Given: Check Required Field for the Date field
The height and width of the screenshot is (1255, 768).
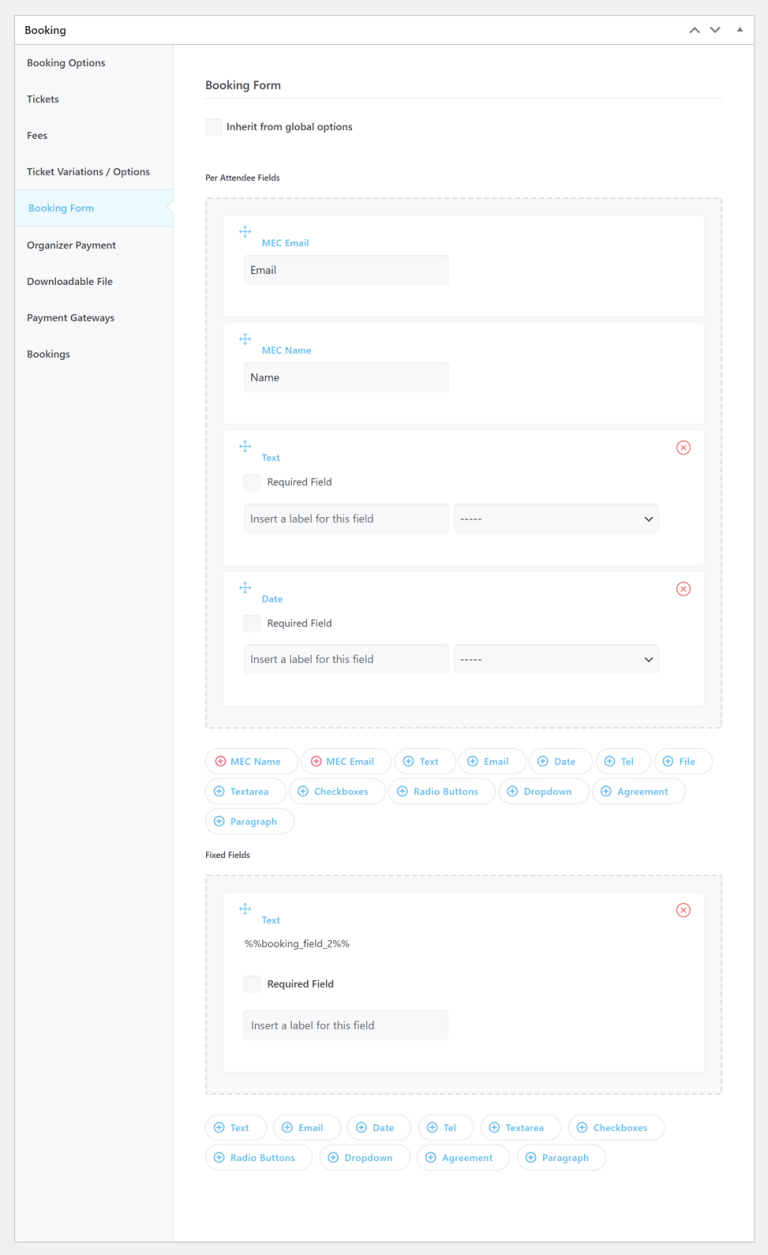Looking at the screenshot, I should (252, 623).
